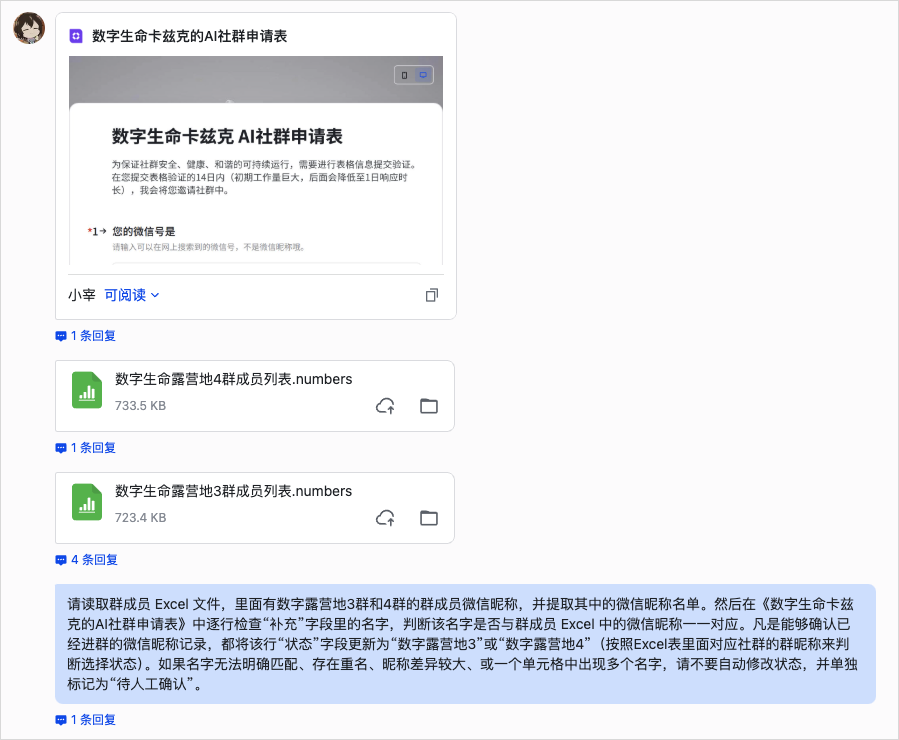Switch form preview to mobile view
Image resolution: width=899 pixels, height=740 pixels.
(404, 75)
